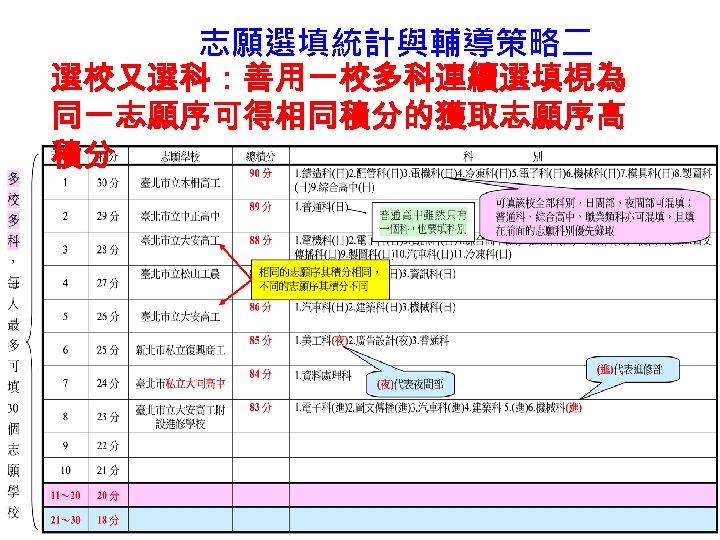Click the rank number 9 cell
Image resolution: width=720 pixels, height=540 pixels.
click(x=65, y=445)
